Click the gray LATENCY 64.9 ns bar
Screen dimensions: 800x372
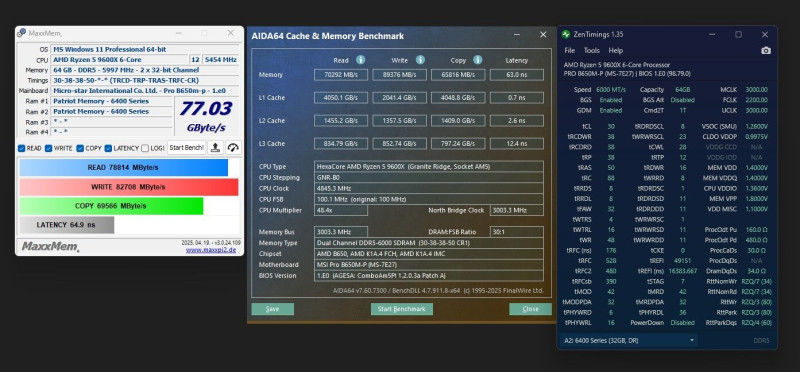click(67, 225)
